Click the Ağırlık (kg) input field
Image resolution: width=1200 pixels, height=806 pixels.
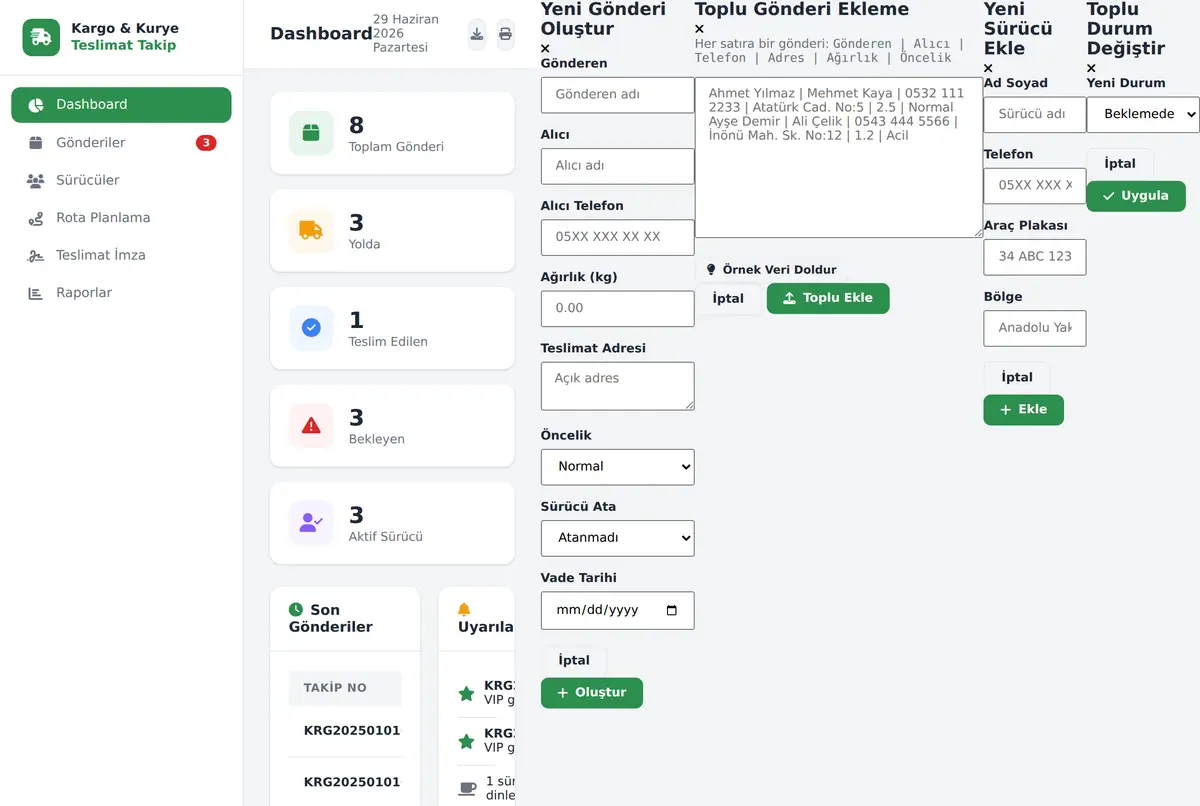coord(617,308)
